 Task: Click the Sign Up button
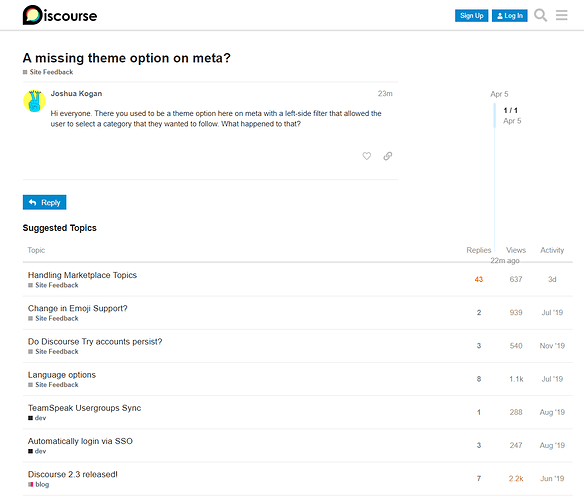pyautogui.click(x=471, y=16)
